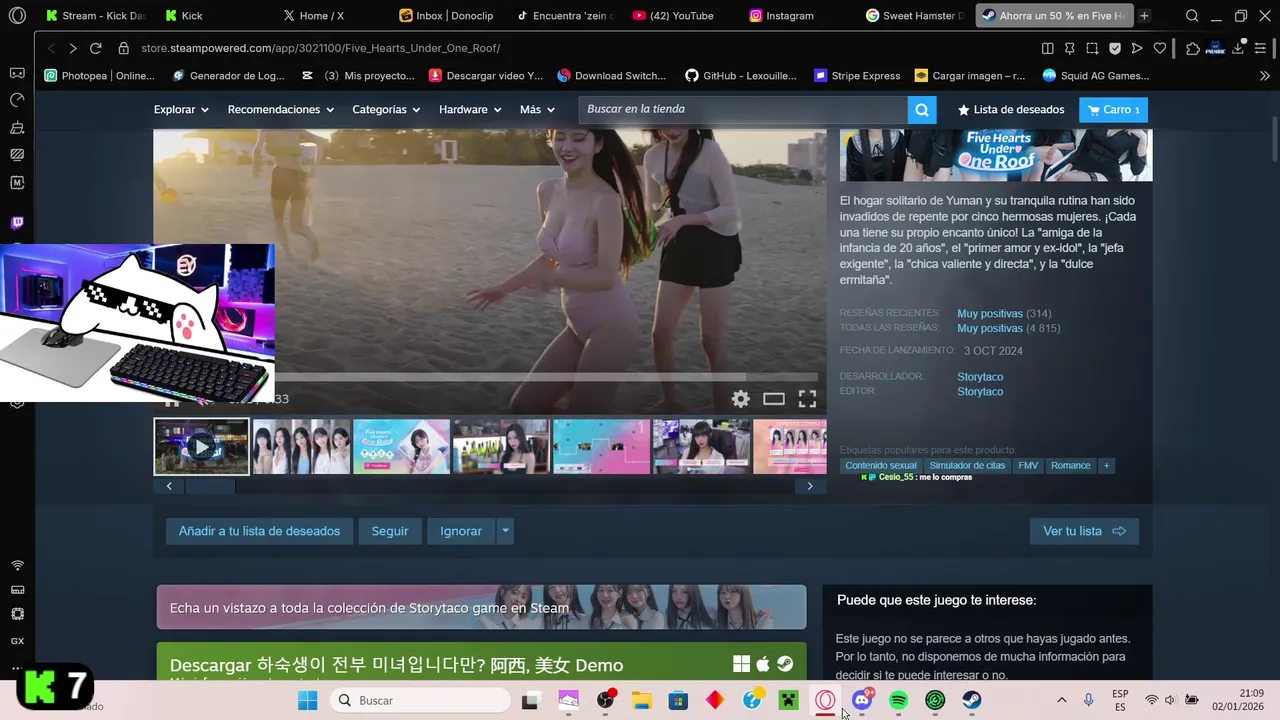Viewport: 1280px width, 720px height.
Task: Open Photopea bookmark
Action: pos(100,75)
